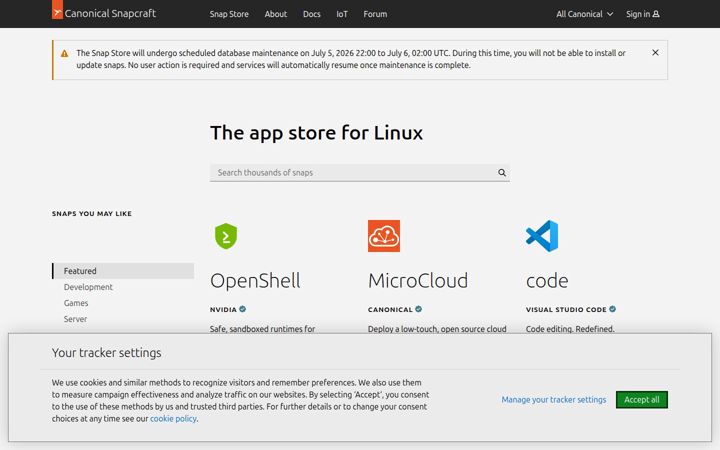Image resolution: width=720 pixels, height=450 pixels.
Task: Click the Sign in link
Action: pyautogui.click(x=643, y=14)
